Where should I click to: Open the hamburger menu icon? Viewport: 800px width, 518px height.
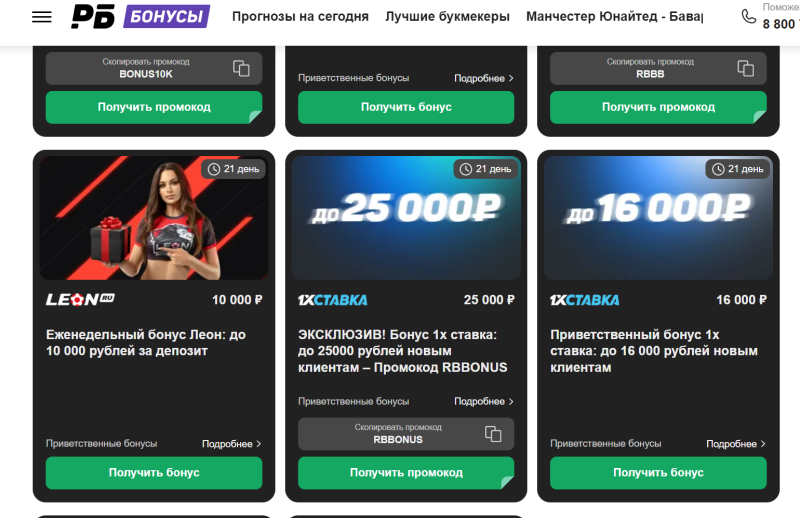[x=42, y=17]
